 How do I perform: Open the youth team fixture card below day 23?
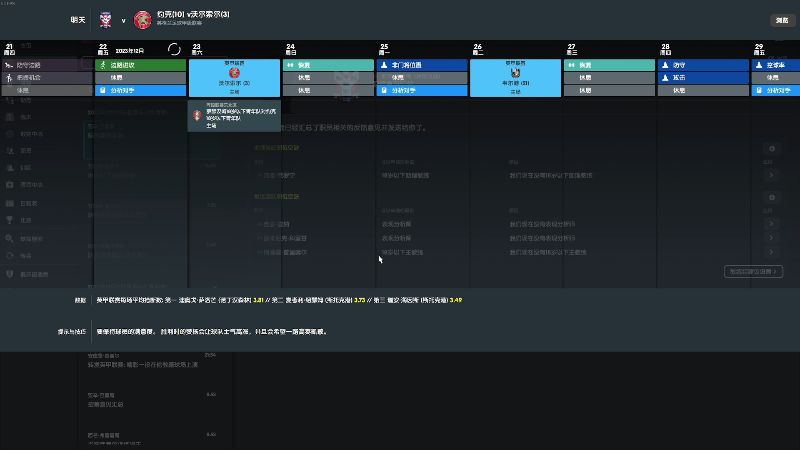234,115
